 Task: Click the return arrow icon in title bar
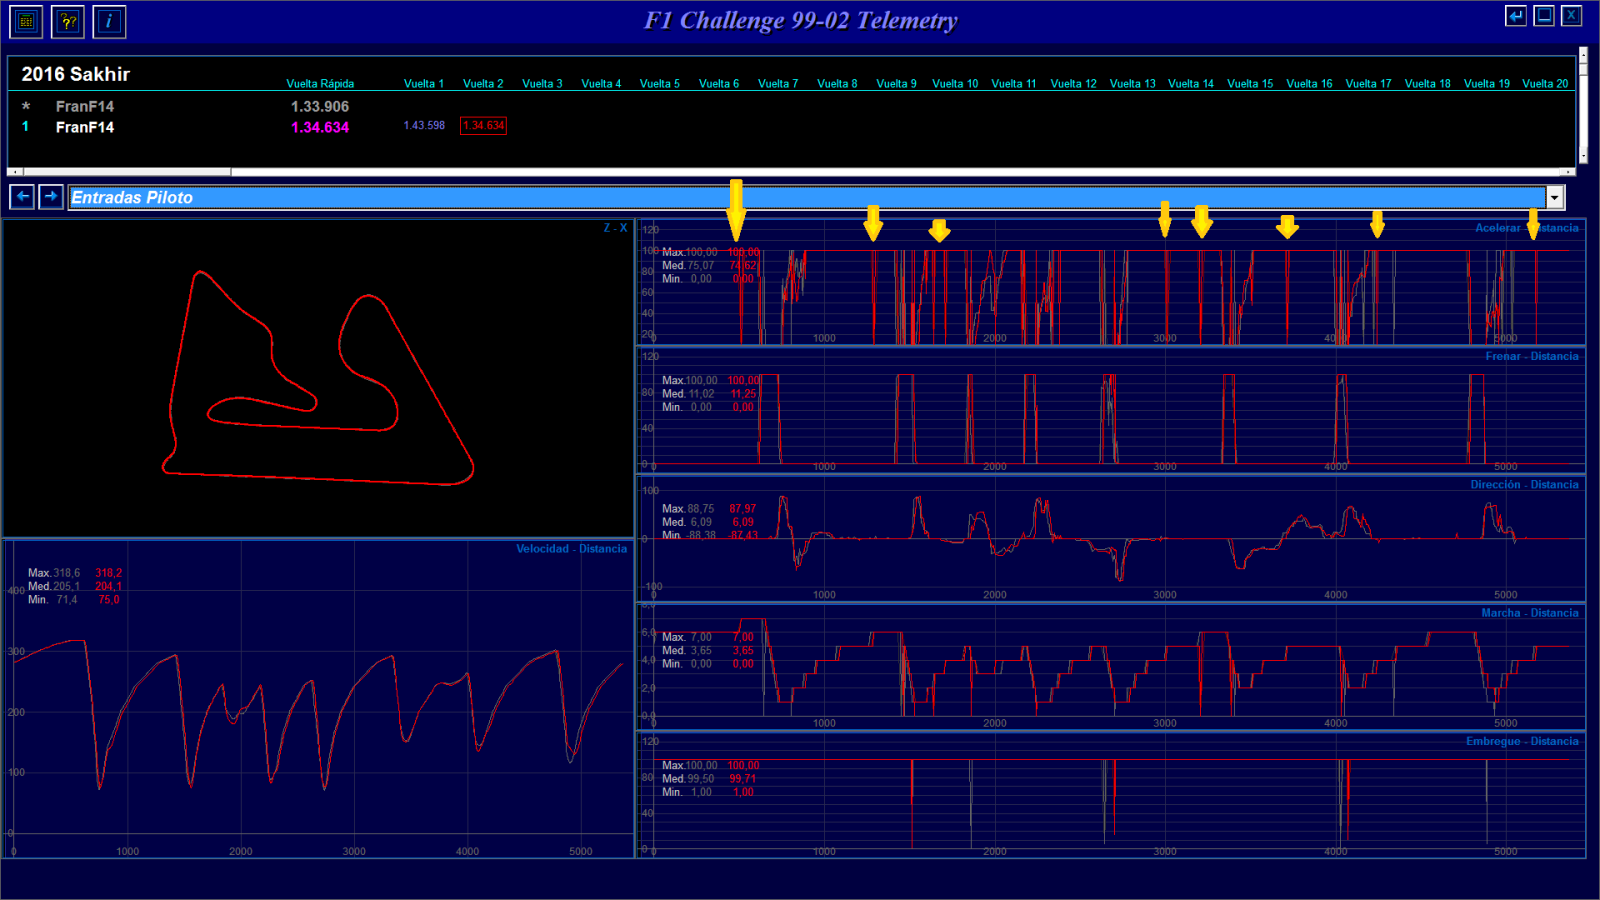pyautogui.click(x=1516, y=16)
